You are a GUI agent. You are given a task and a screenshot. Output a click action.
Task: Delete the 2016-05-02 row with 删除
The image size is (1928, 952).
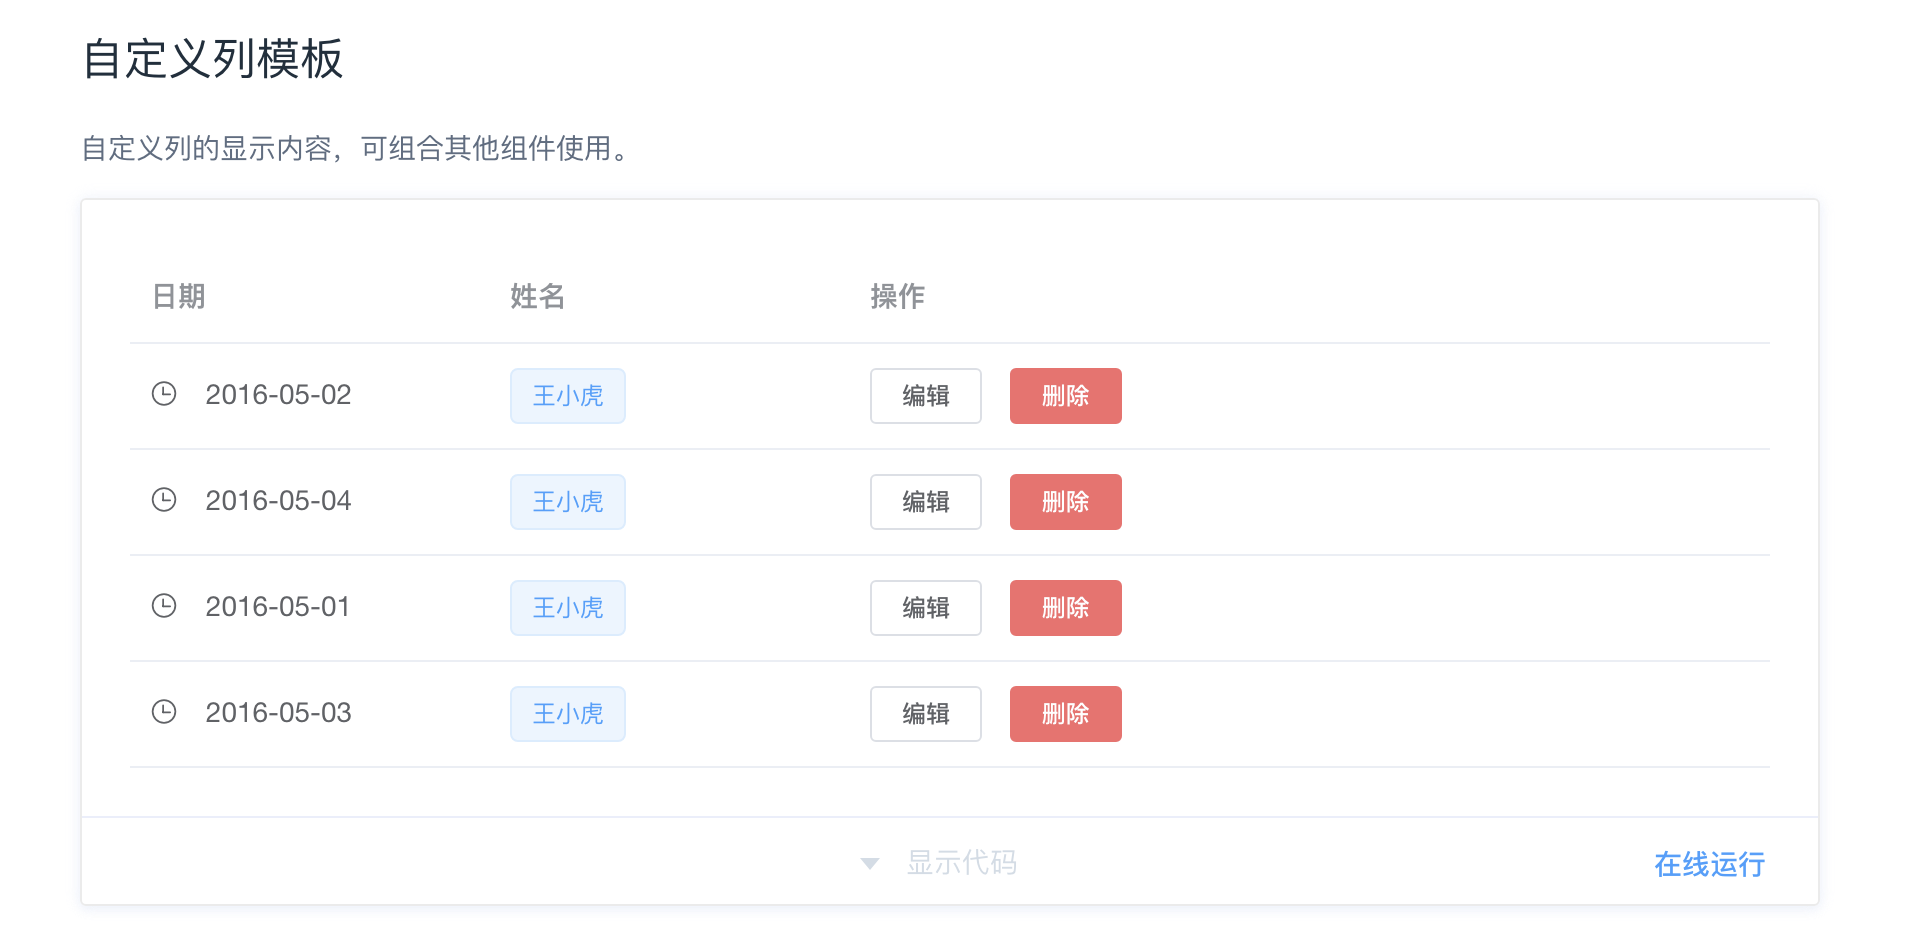[x=1066, y=396]
